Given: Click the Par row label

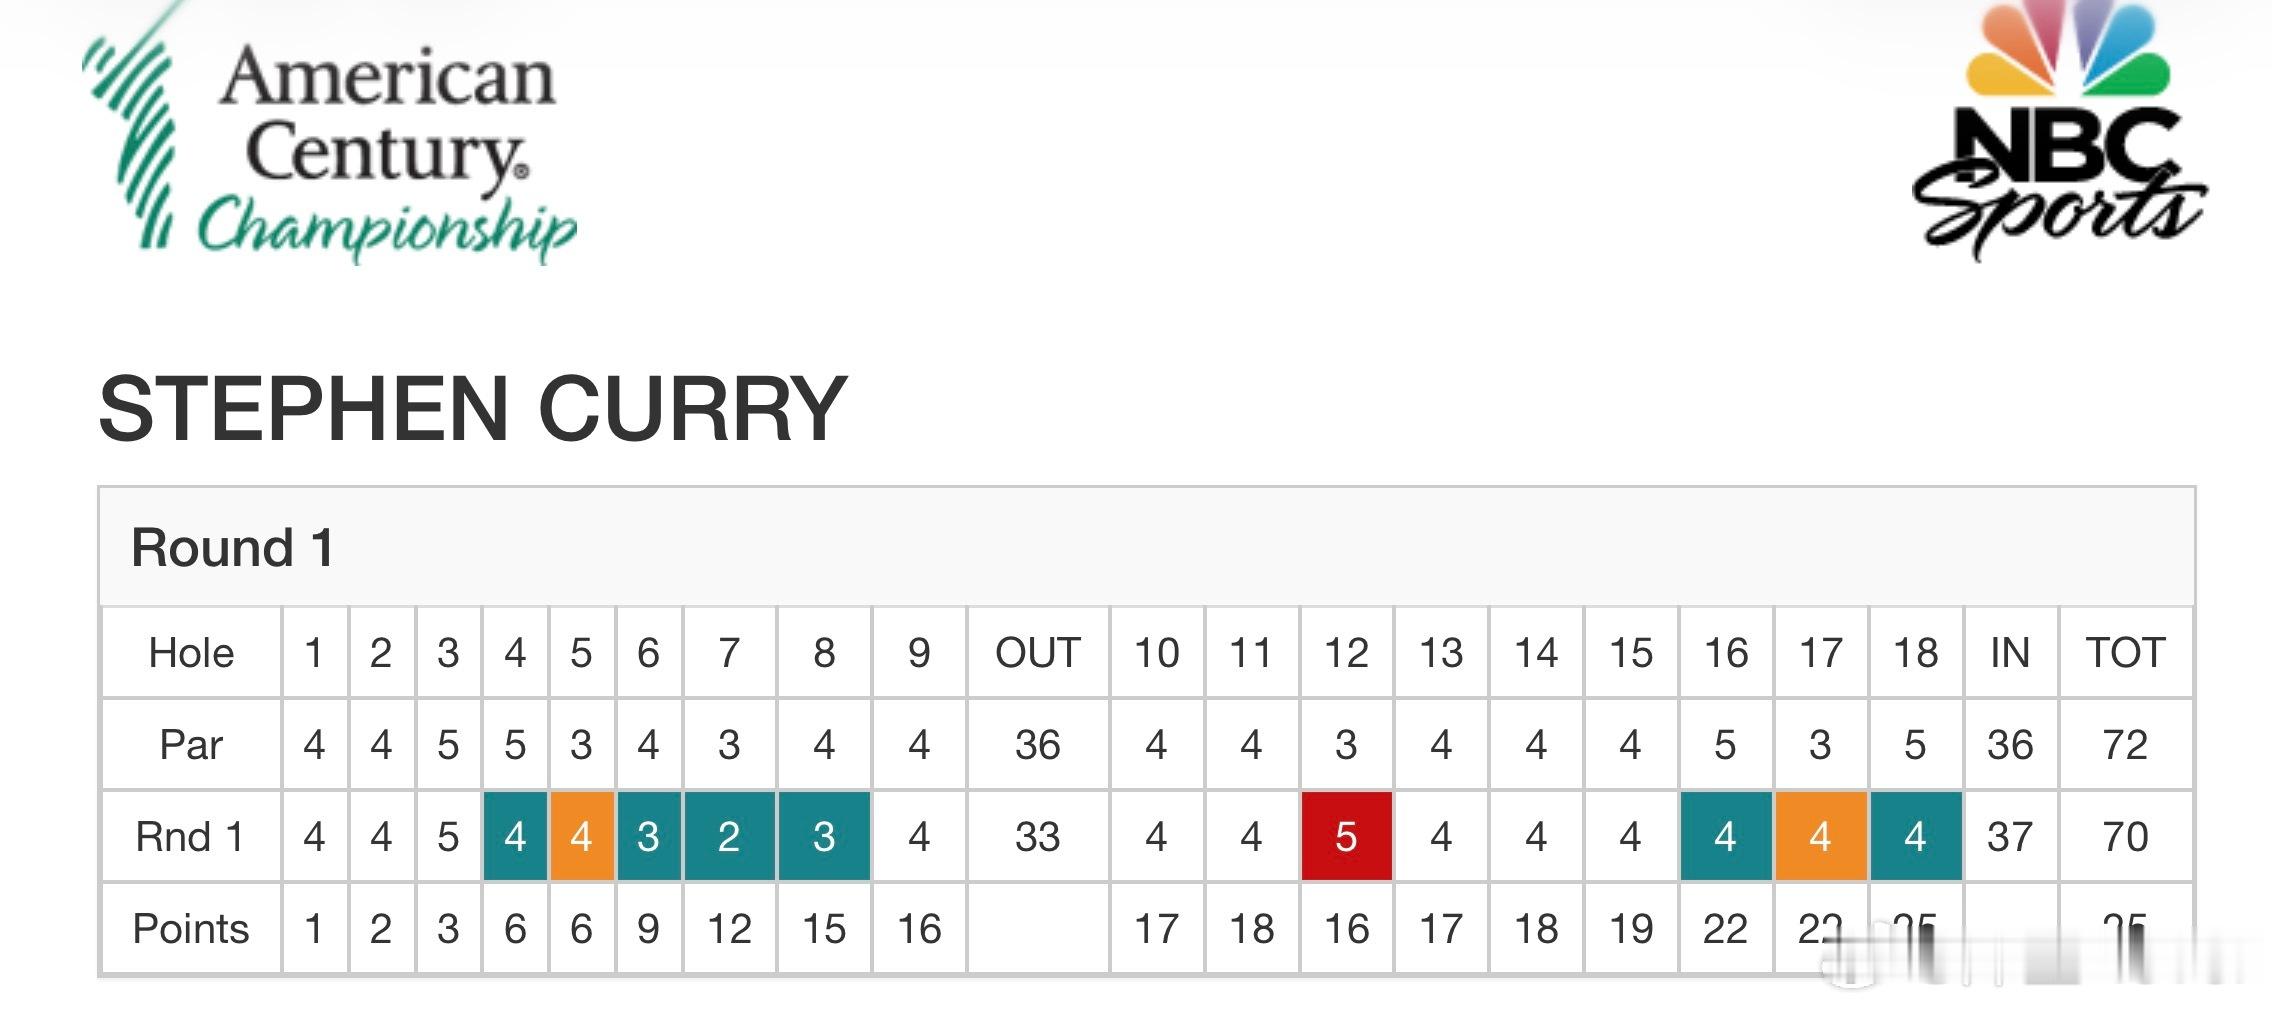Looking at the screenshot, I should [x=191, y=744].
